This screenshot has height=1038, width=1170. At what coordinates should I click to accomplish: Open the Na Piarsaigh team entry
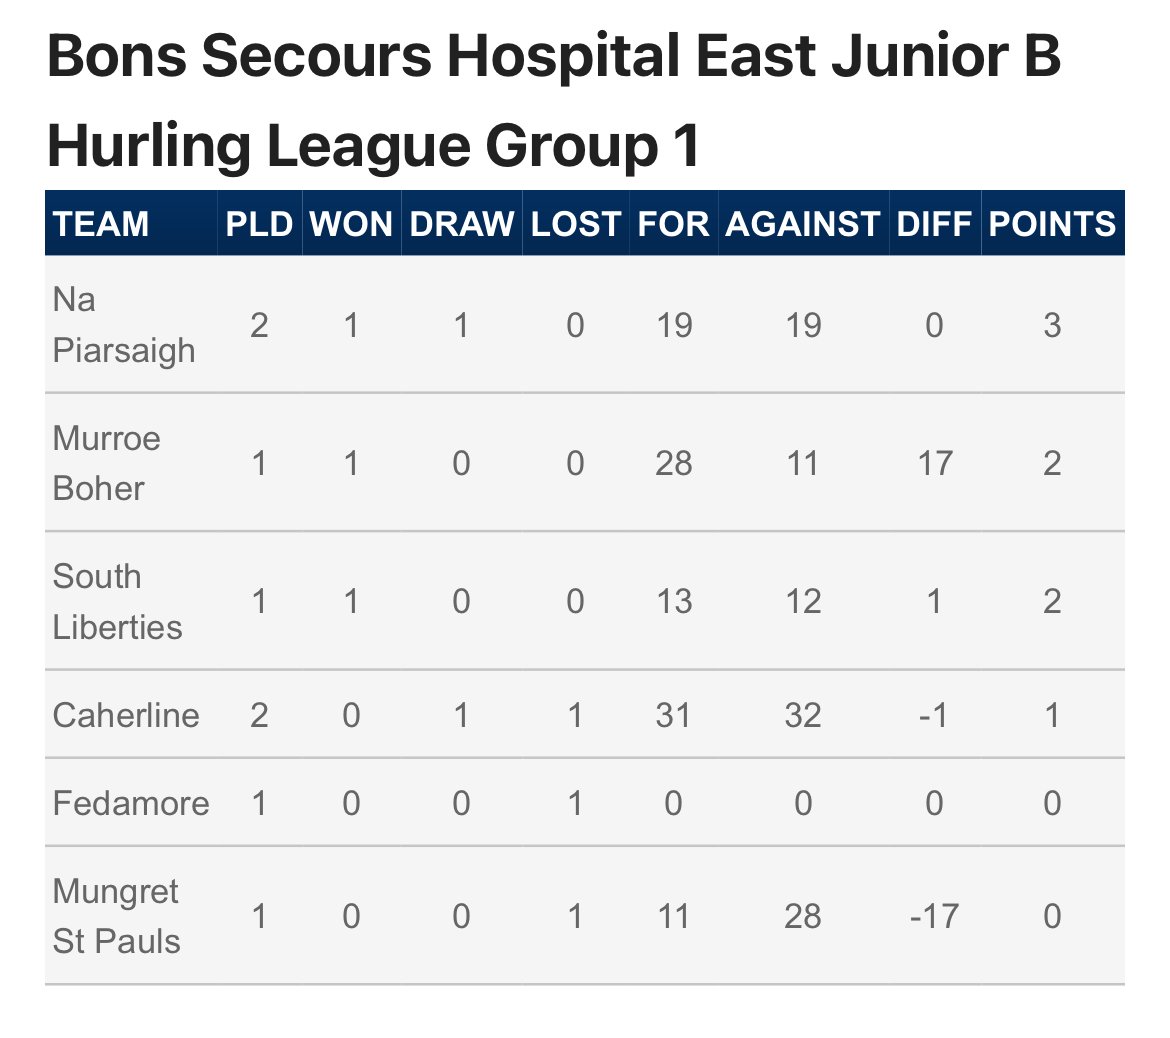click(124, 325)
